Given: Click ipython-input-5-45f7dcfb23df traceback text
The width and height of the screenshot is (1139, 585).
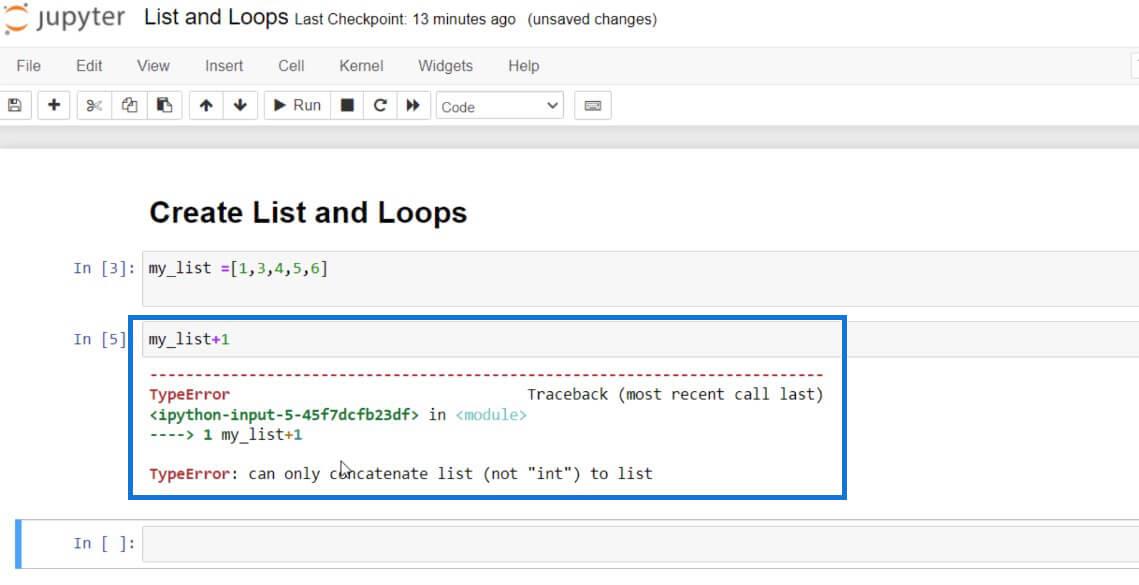Looking at the screenshot, I should 284,415.
